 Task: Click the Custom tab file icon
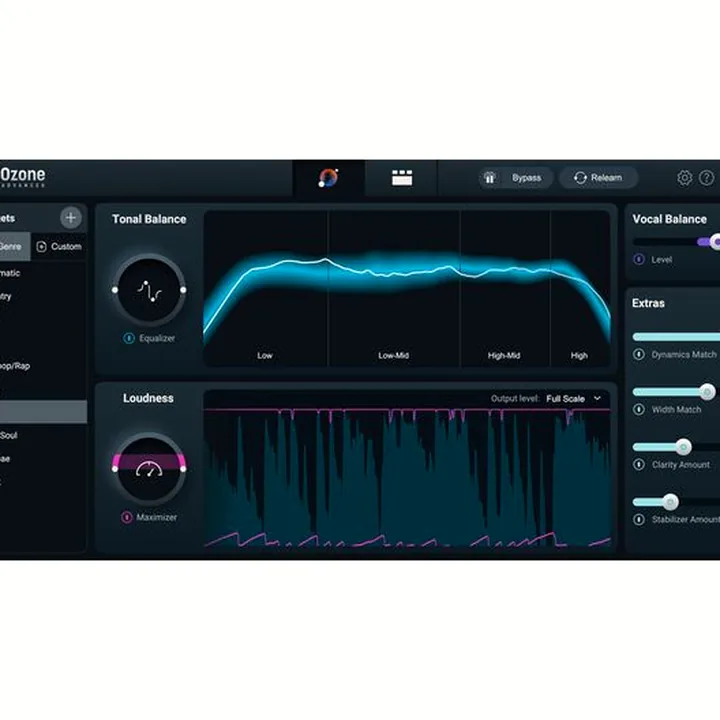pyautogui.click(x=41, y=247)
